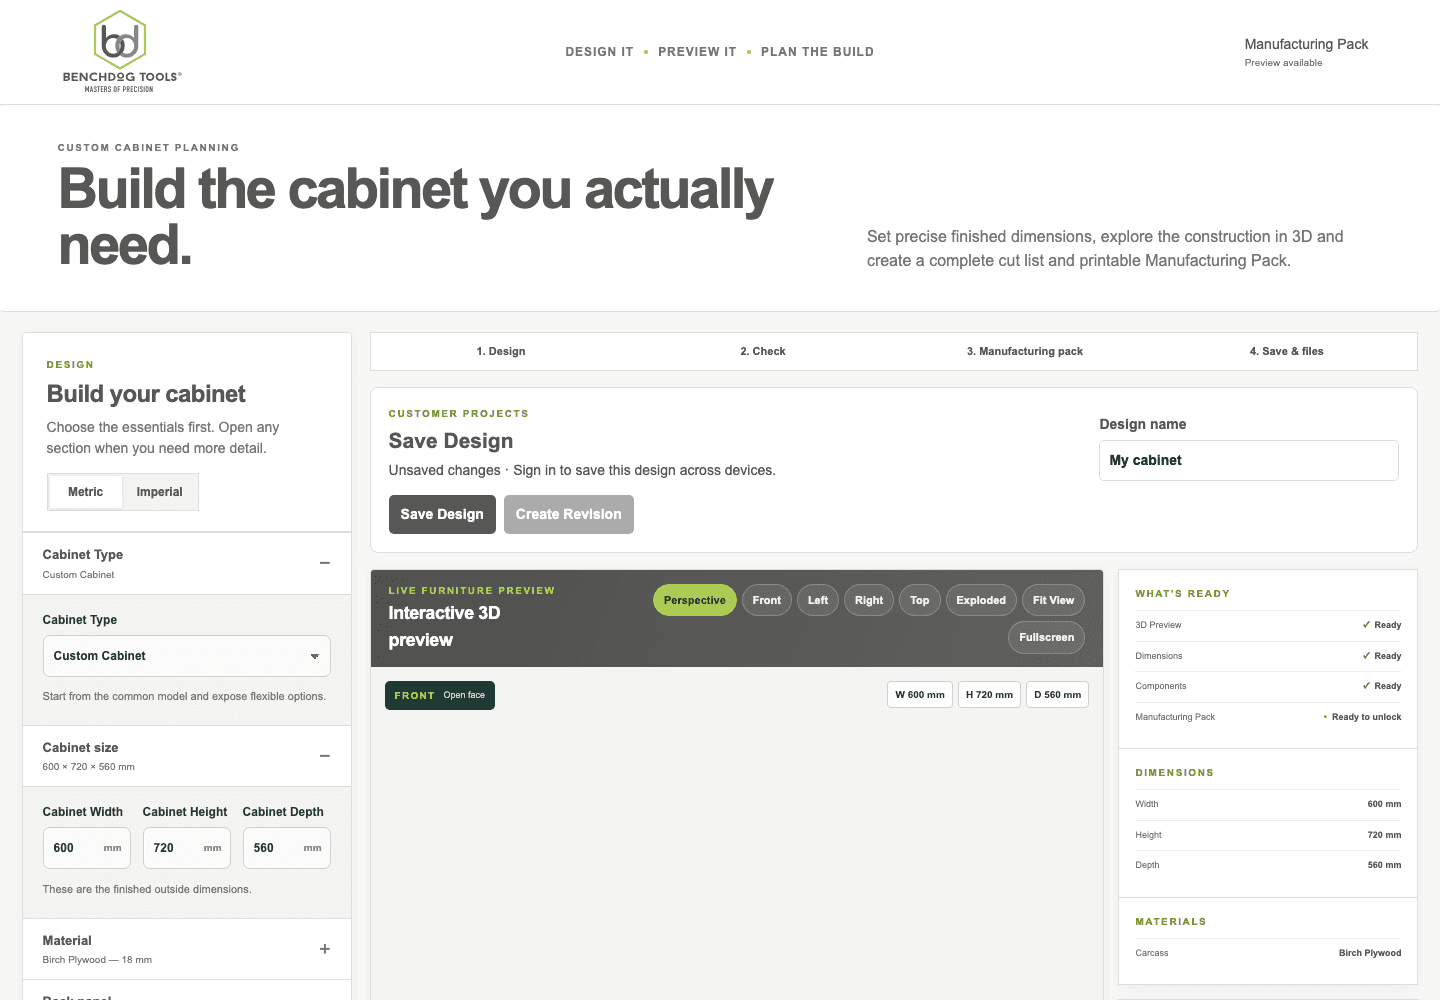
Task: Select the Left view
Action: (818, 600)
